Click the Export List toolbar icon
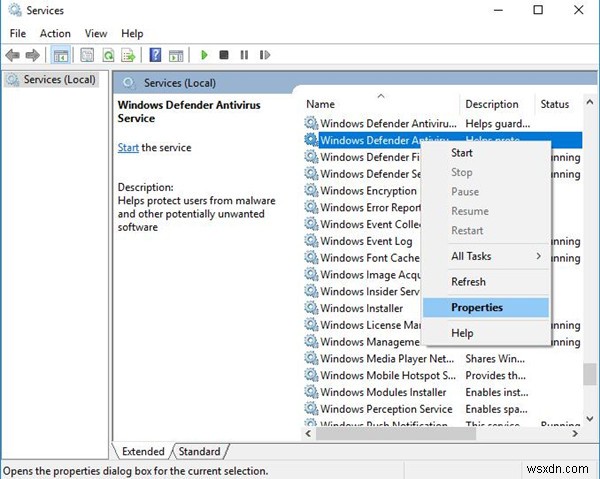 (x=128, y=55)
